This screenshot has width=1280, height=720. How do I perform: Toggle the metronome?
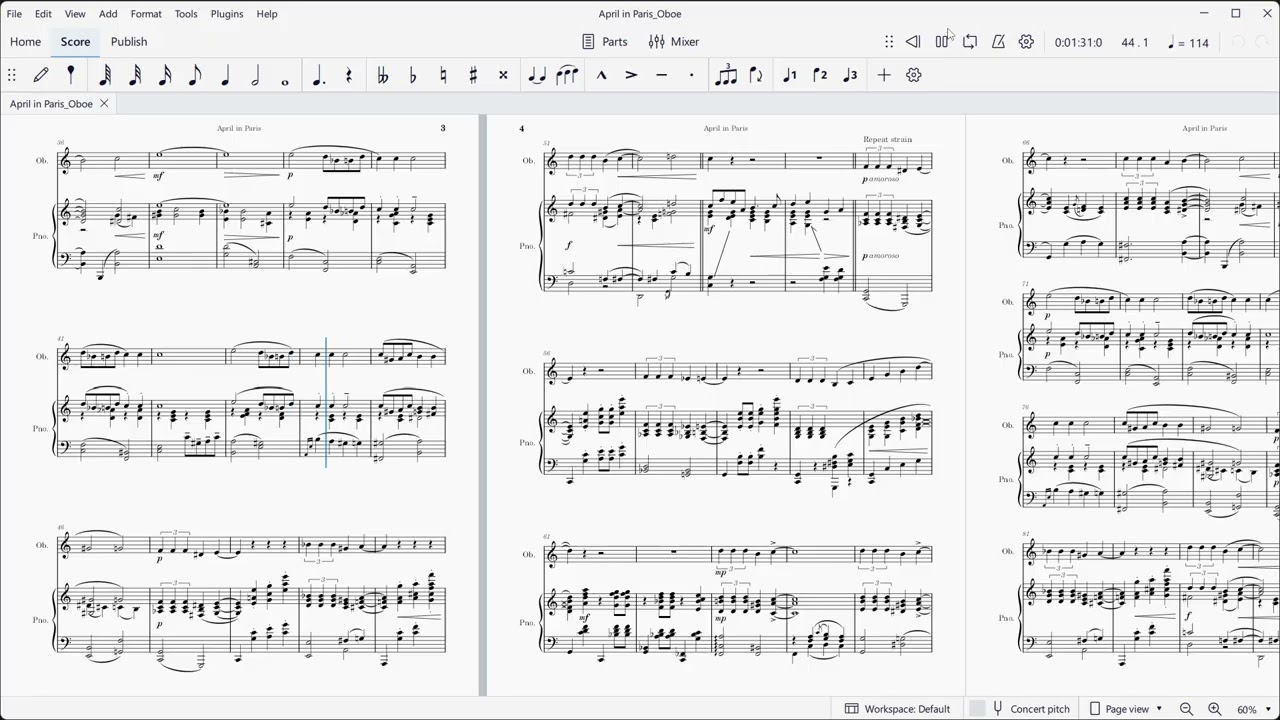998,42
